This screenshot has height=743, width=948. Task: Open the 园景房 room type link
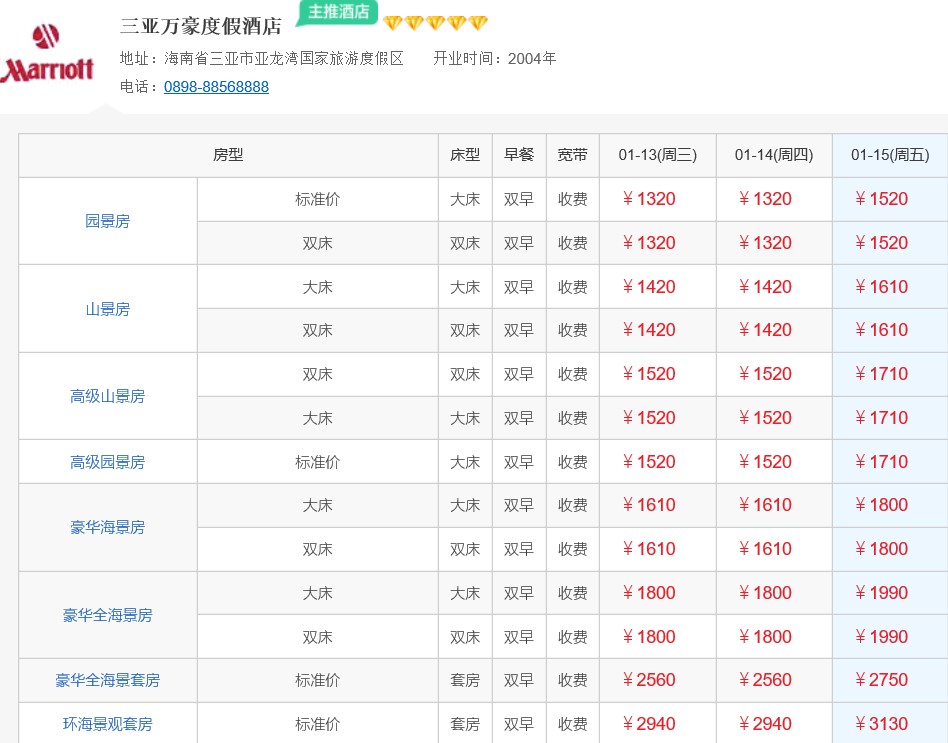click(x=107, y=221)
